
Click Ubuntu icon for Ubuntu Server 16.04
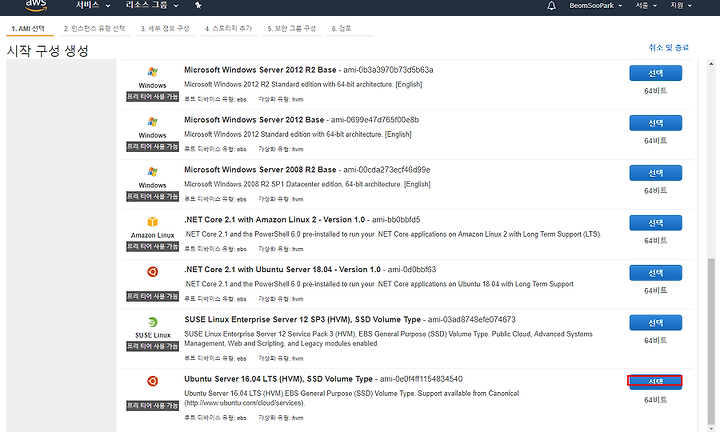pyautogui.click(x=152, y=381)
